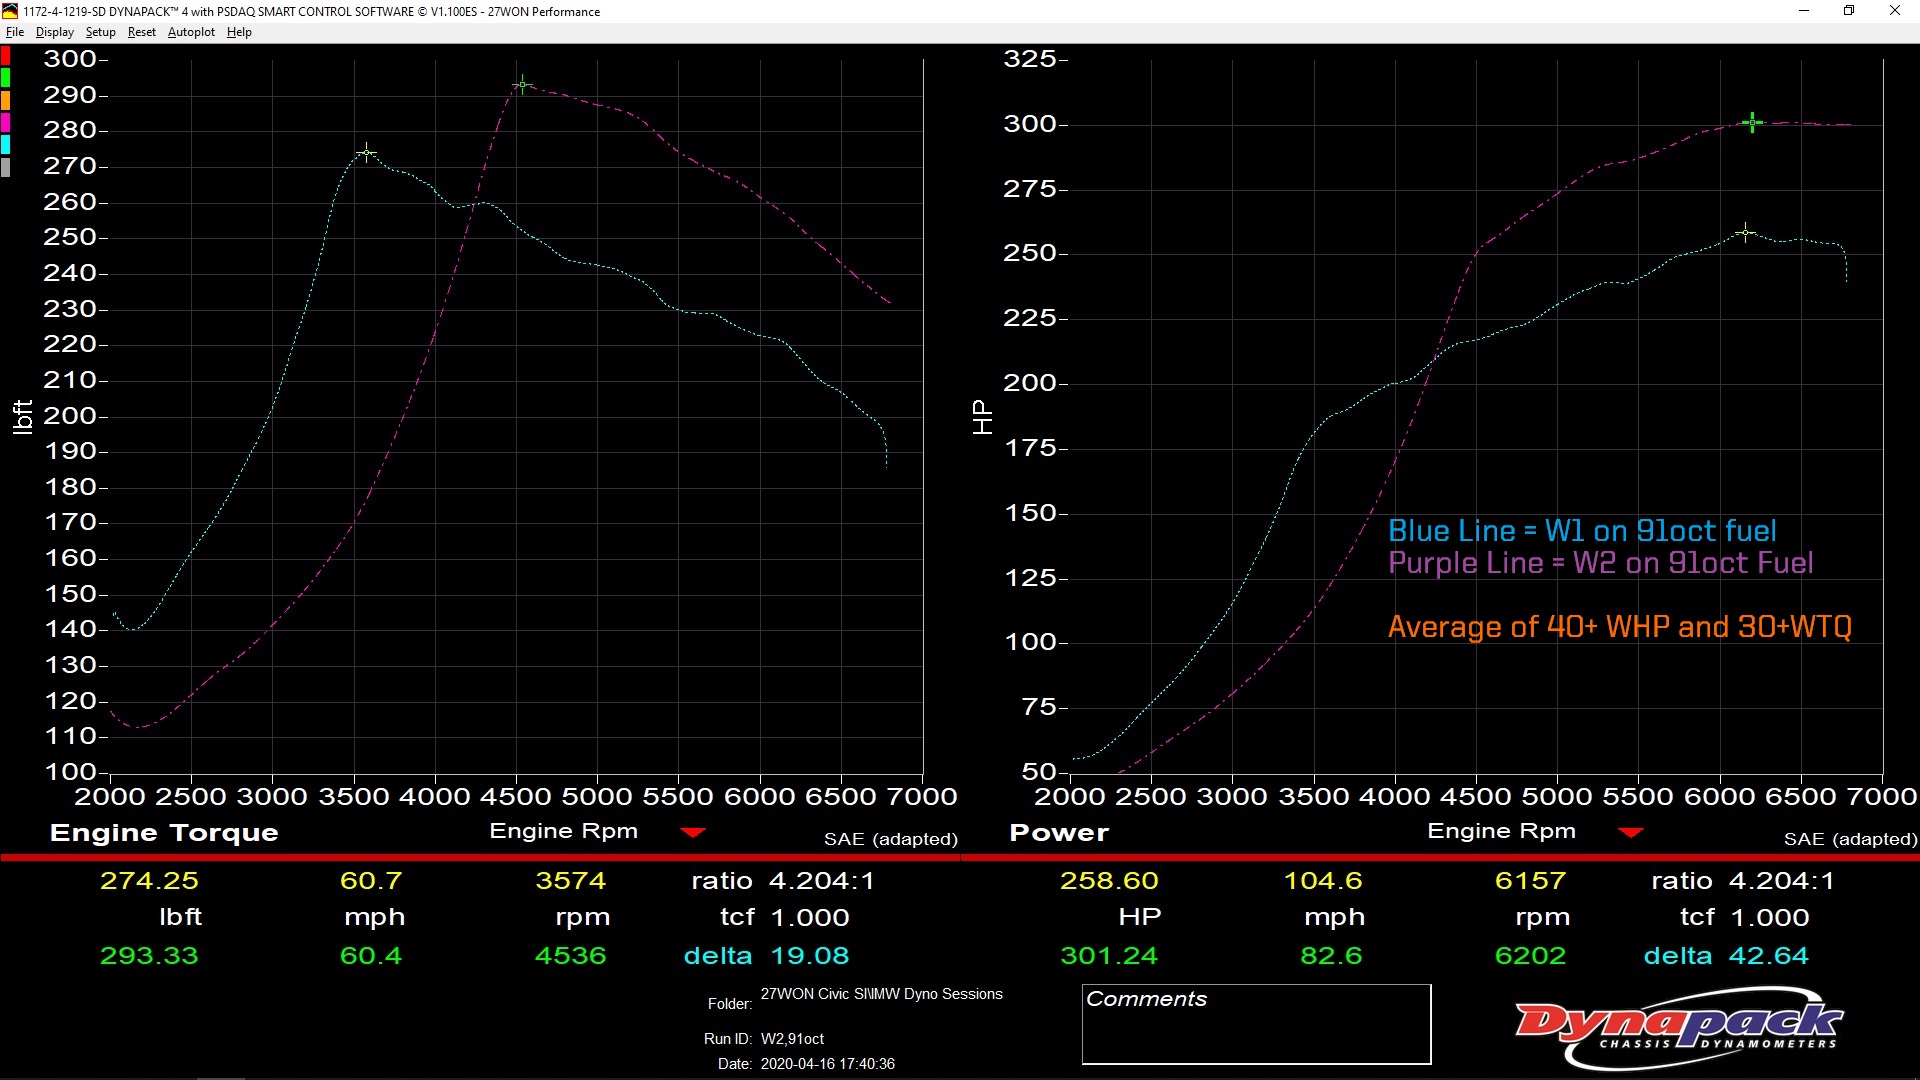Click the 6157 rpm reading

coord(1530,881)
